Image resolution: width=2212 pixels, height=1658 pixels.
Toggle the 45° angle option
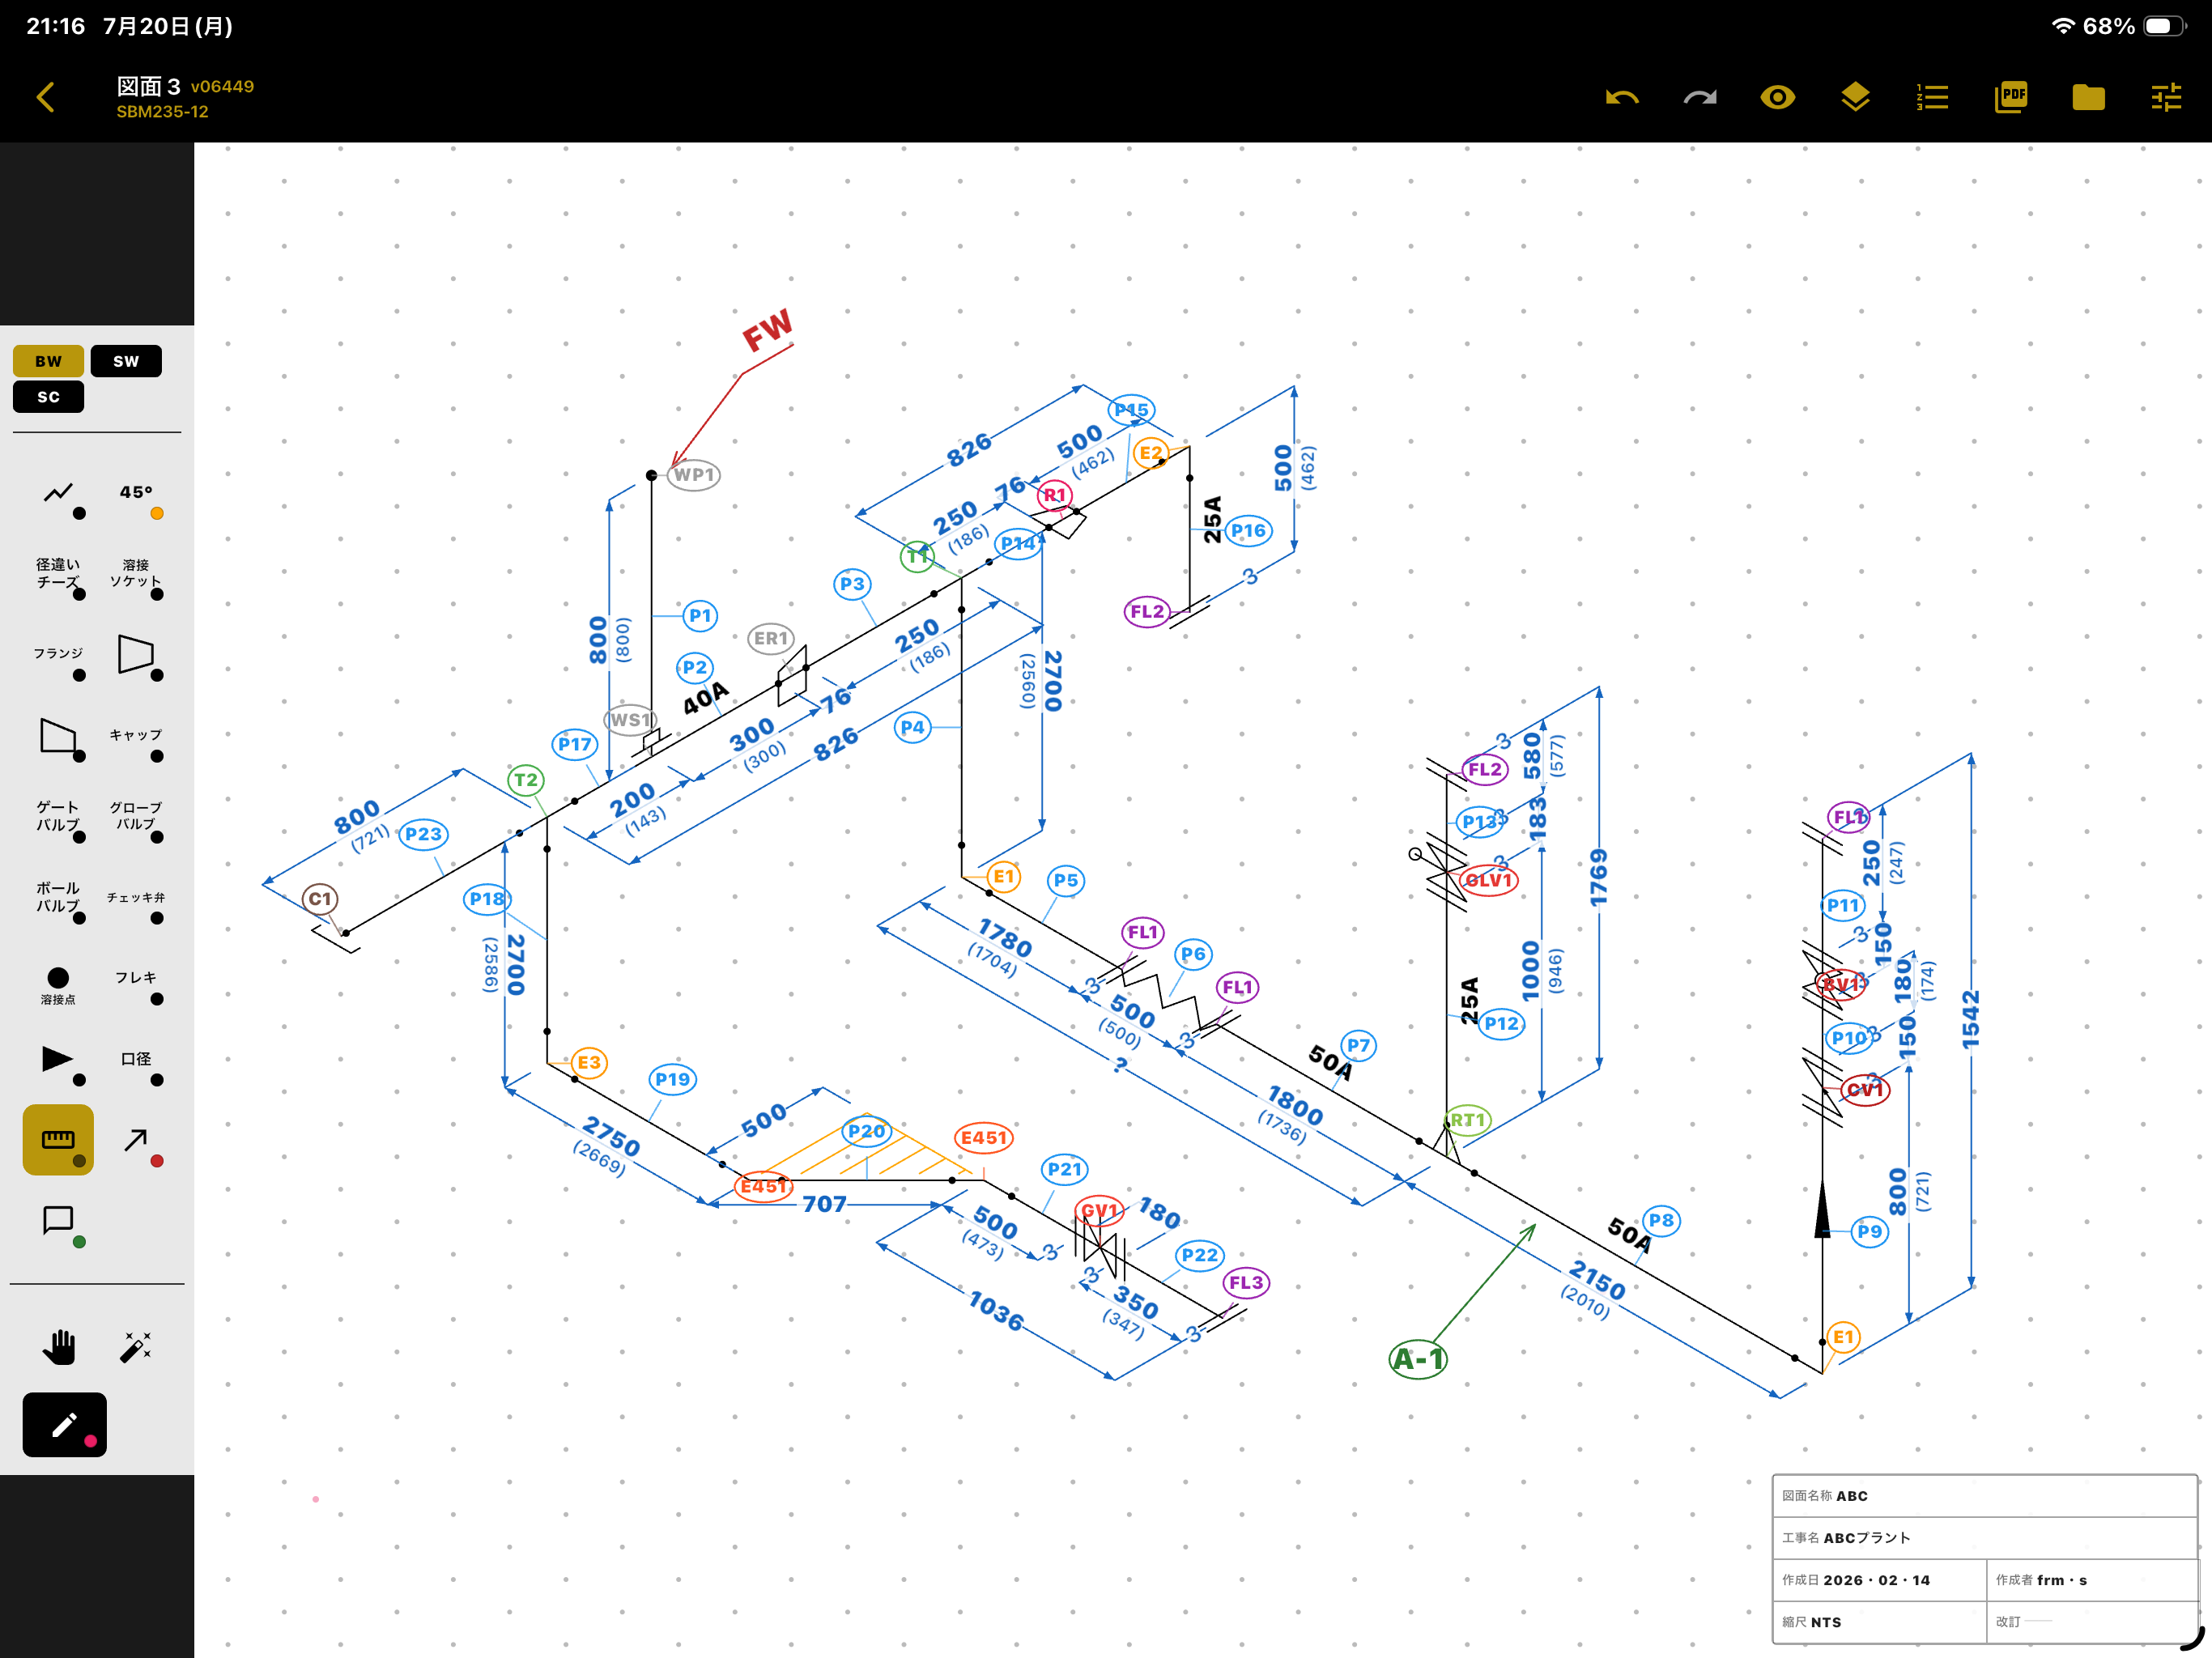click(136, 493)
